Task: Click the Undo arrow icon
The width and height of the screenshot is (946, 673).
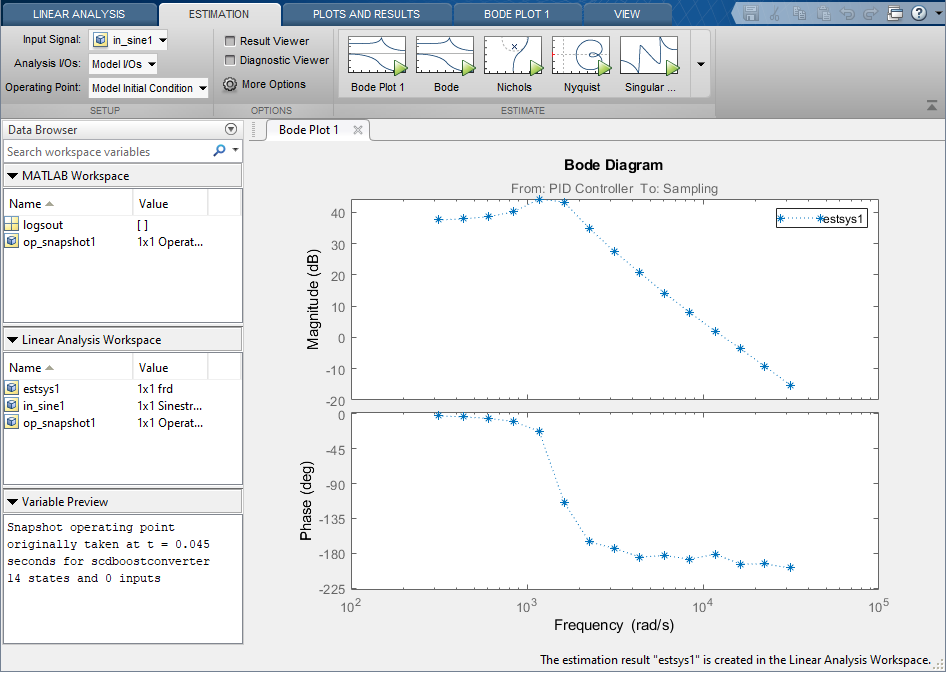Action: 848,13
